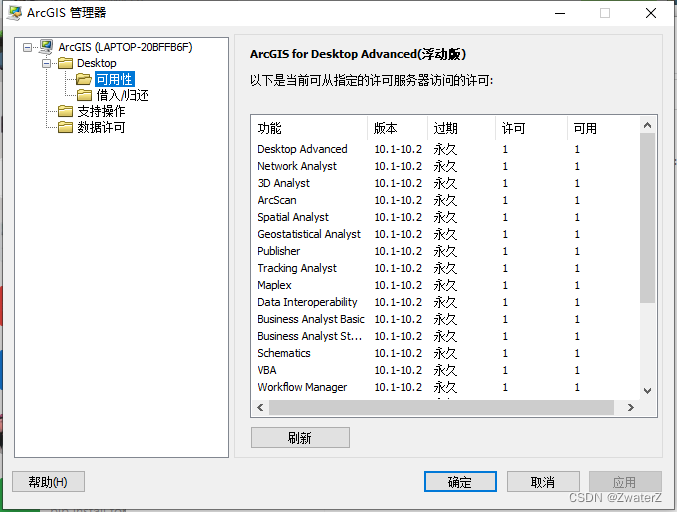Select the Workflow Manager row

[445, 387]
